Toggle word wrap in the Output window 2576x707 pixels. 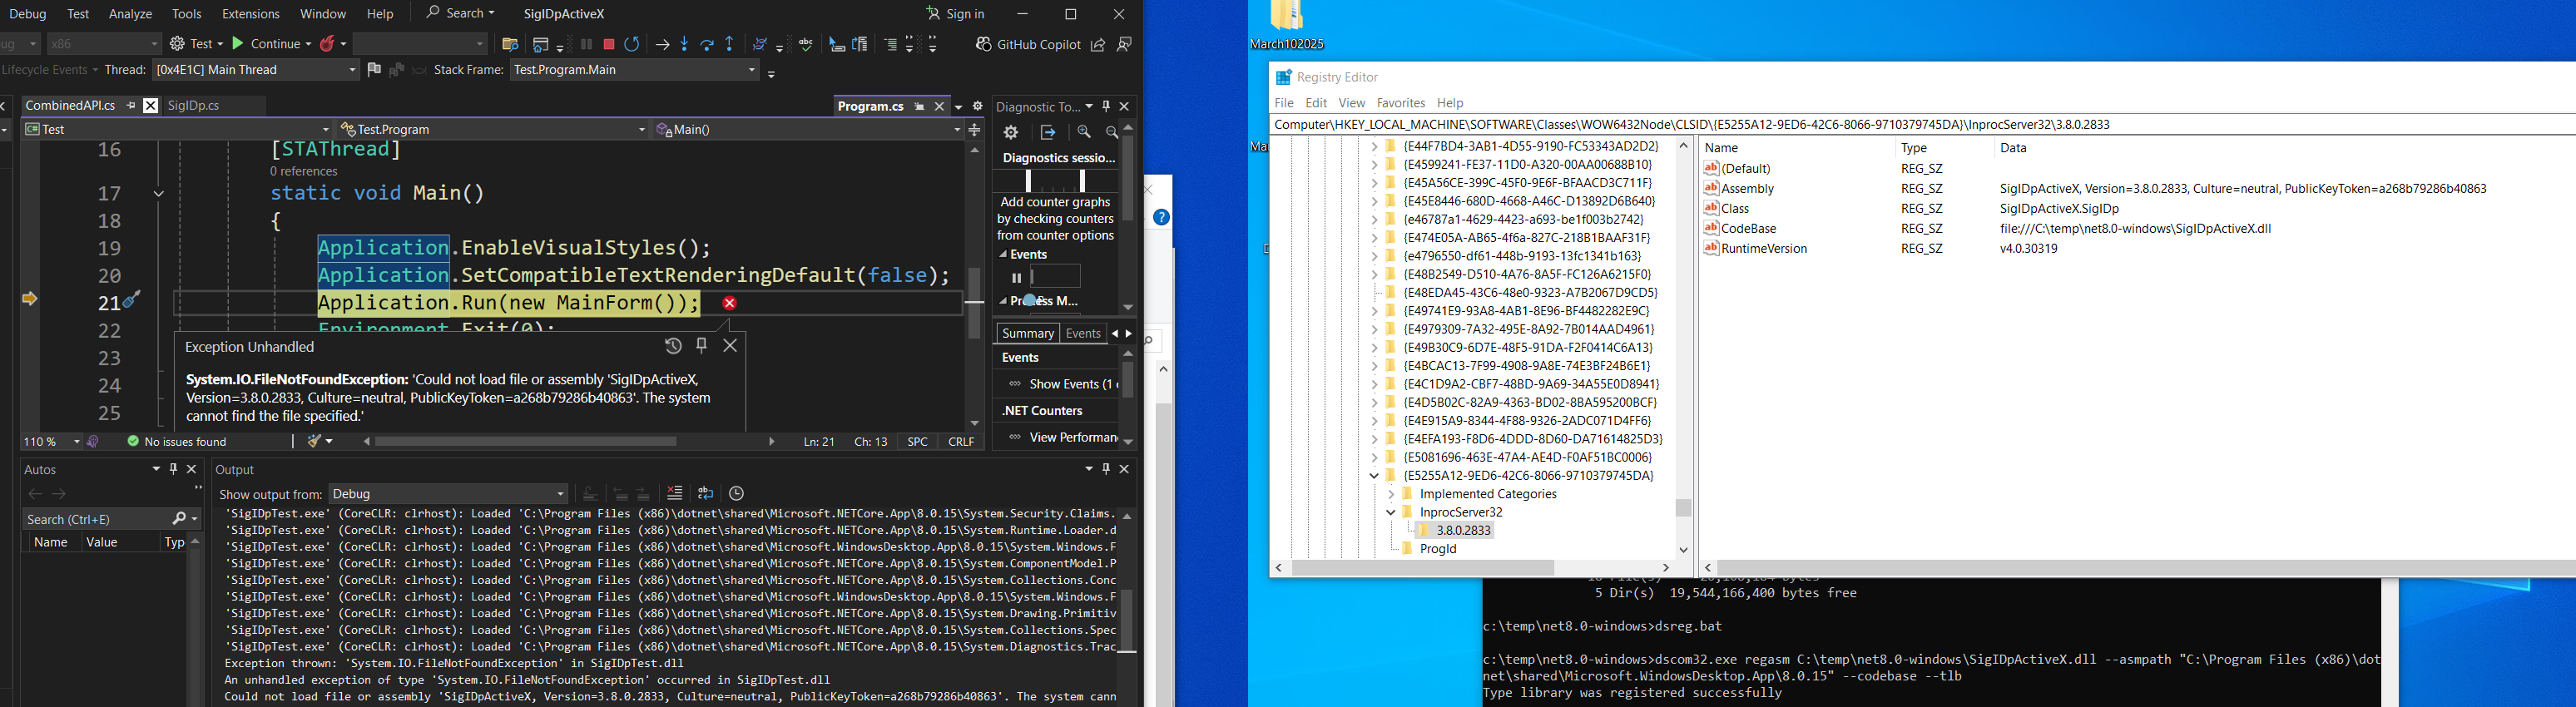click(x=706, y=493)
